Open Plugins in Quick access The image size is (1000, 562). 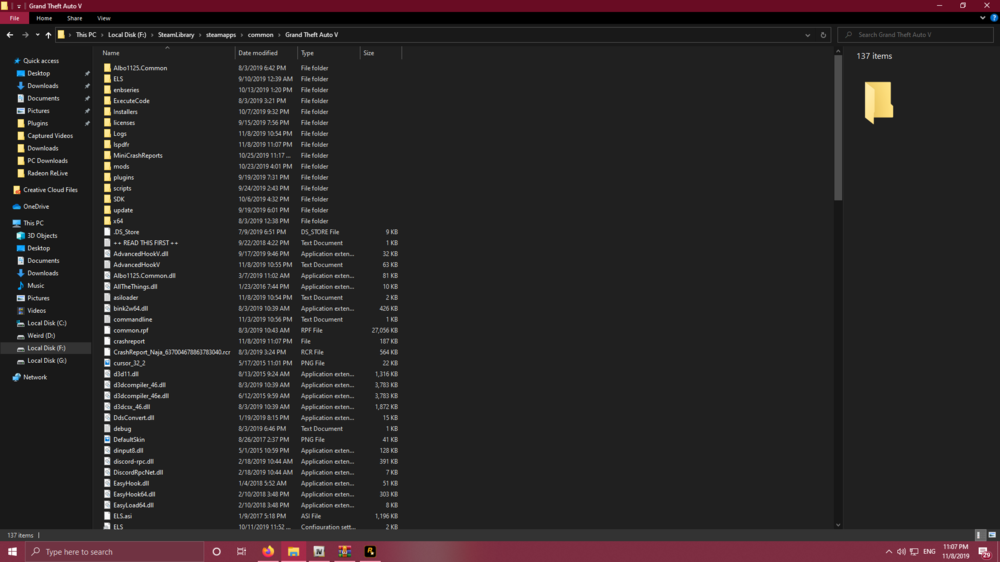(37, 123)
